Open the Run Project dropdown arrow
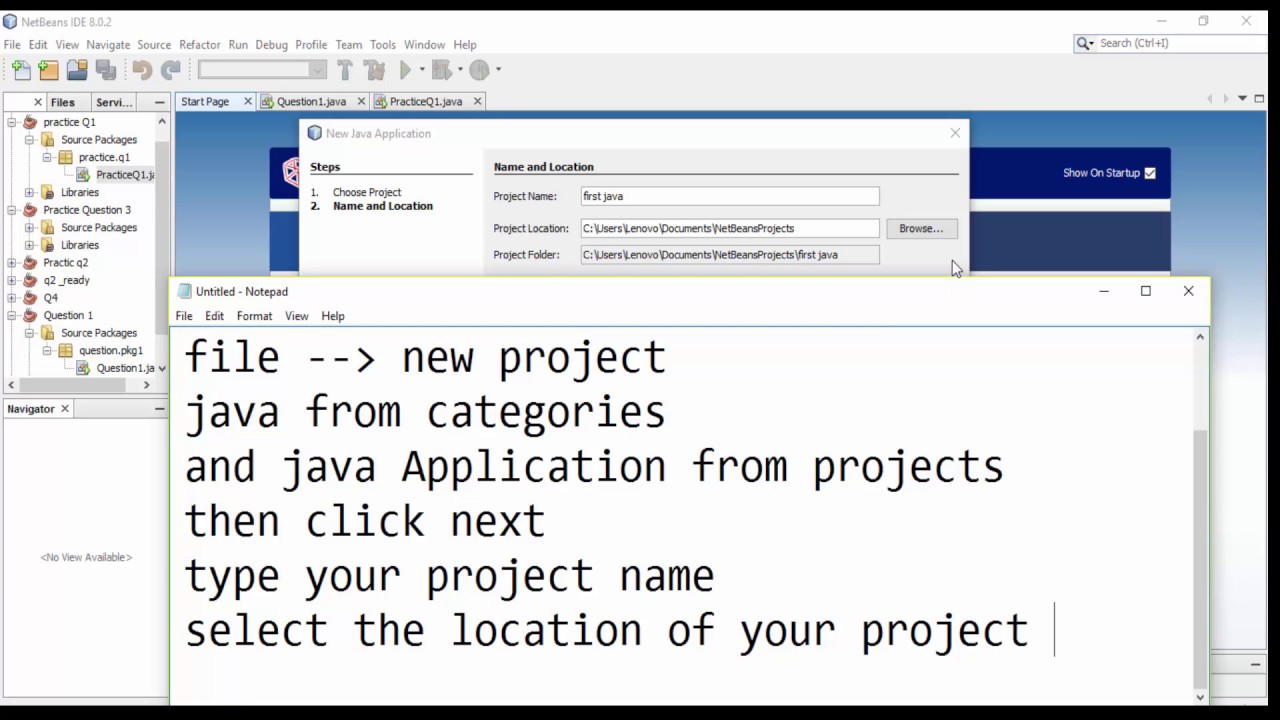 (x=422, y=70)
